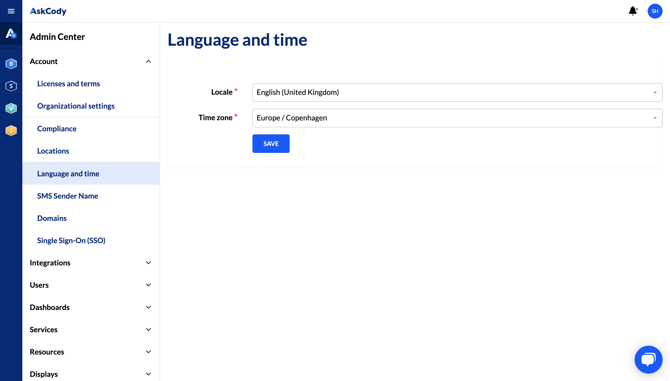670x381 pixels.
Task: Open the hamburger menu icon
Action: 11,11
